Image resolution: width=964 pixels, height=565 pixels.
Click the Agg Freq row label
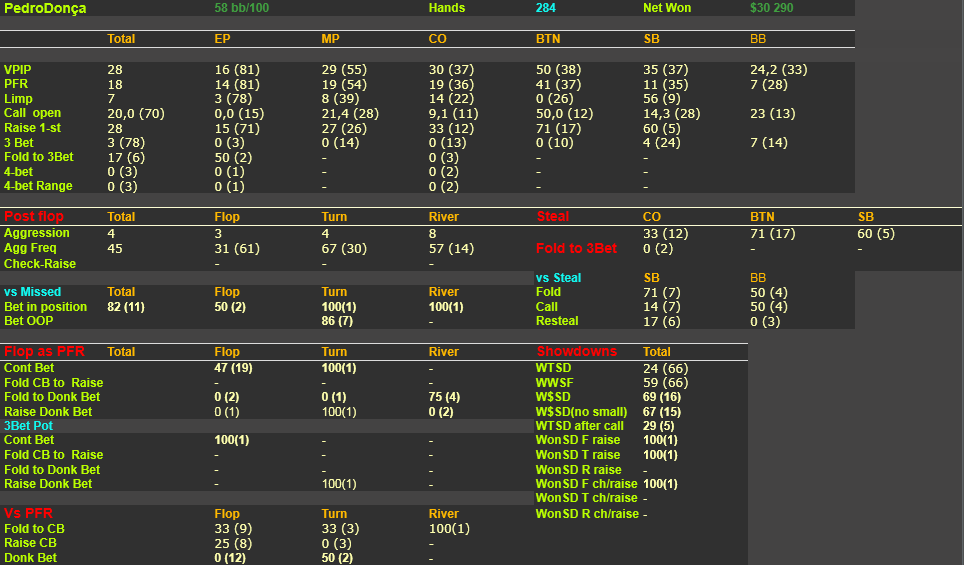30,248
